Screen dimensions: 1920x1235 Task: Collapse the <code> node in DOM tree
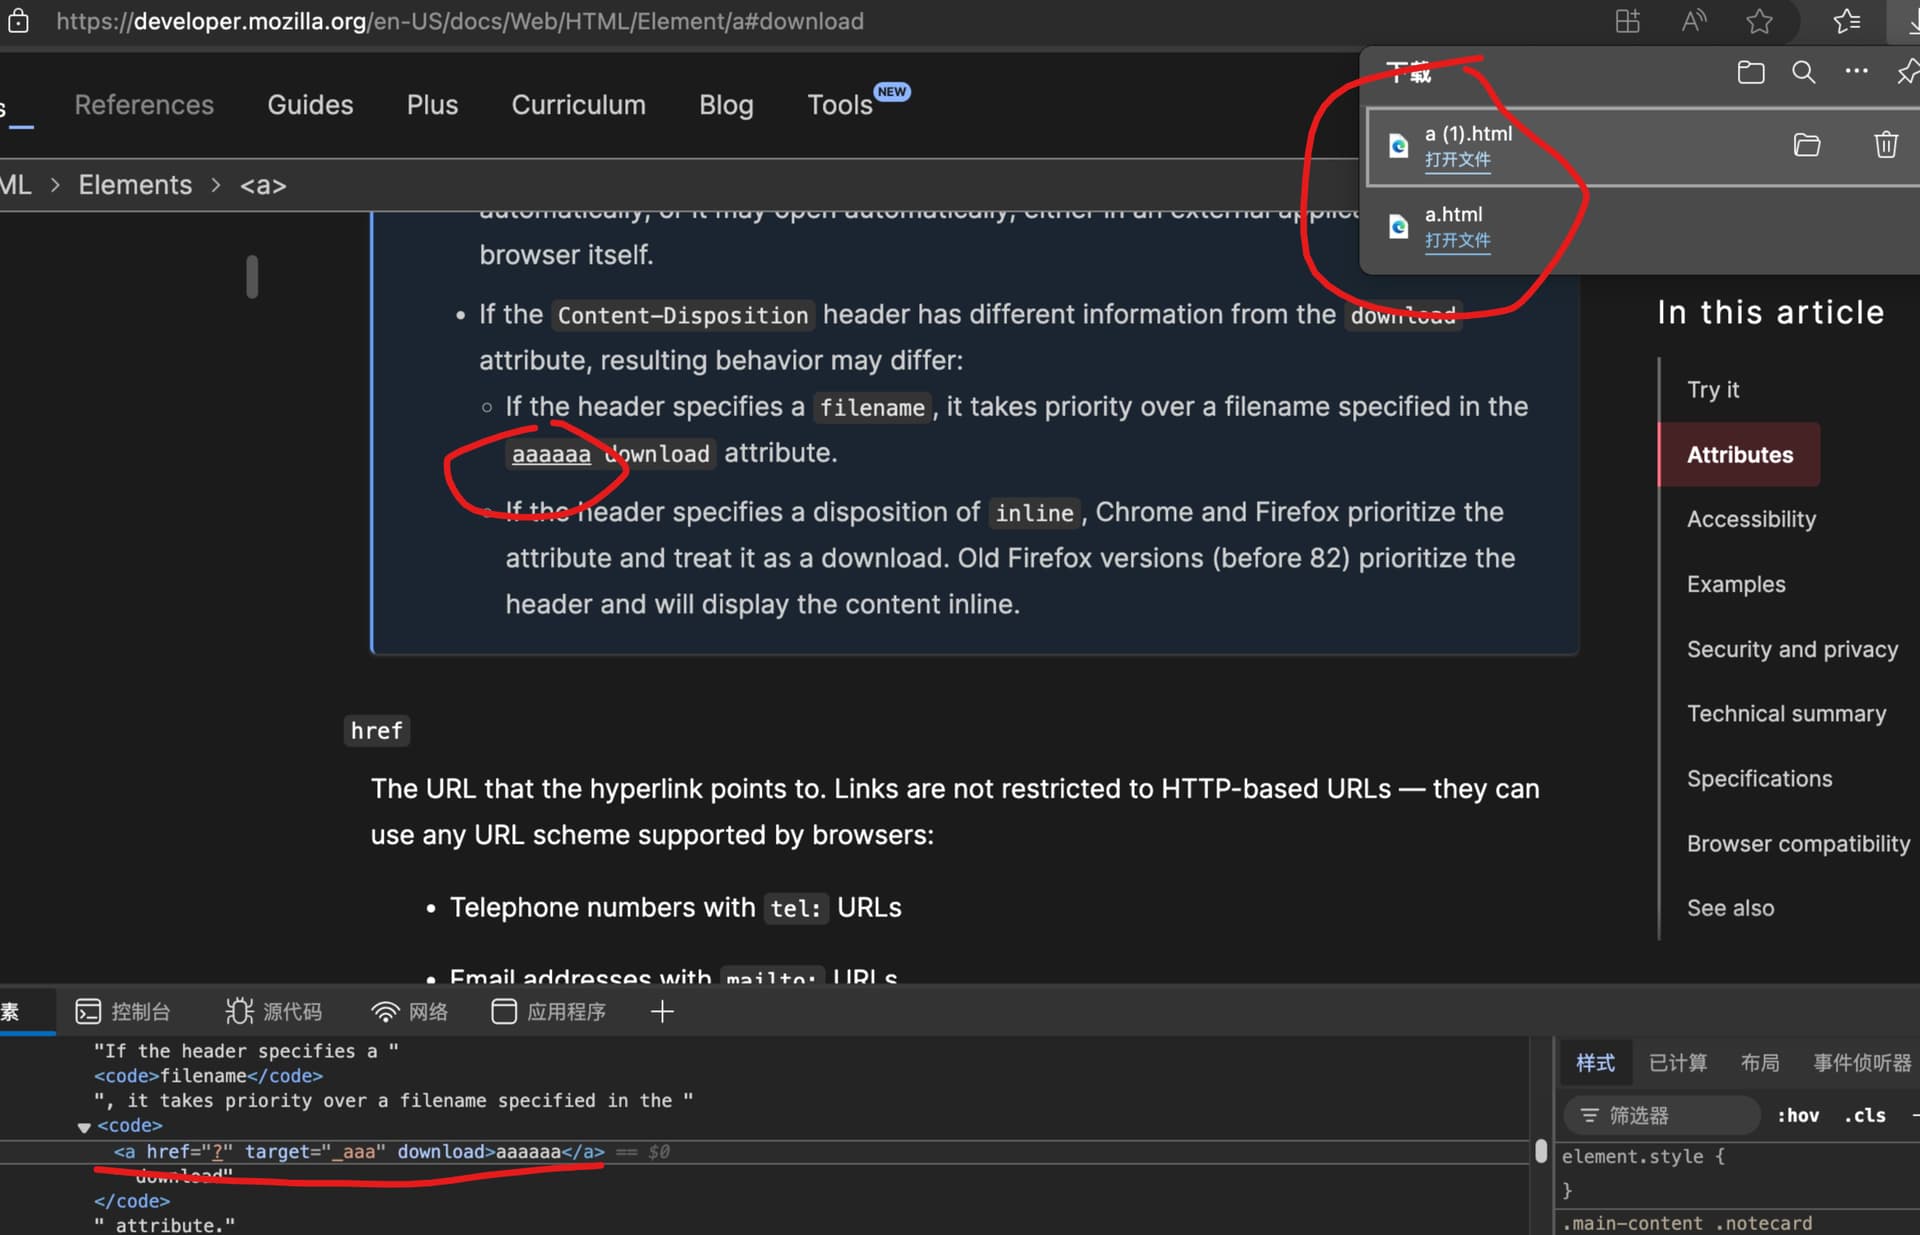tap(84, 1127)
